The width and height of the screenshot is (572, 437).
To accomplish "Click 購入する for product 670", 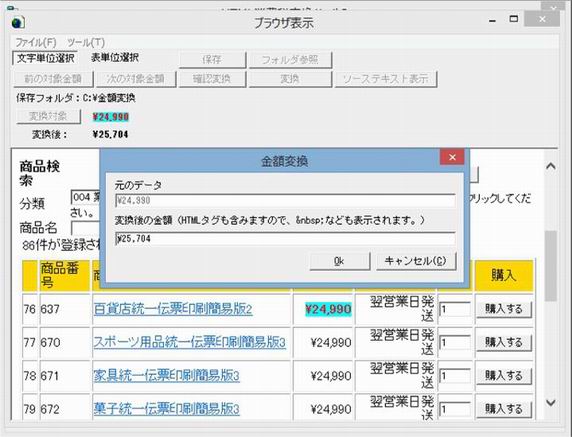I will [504, 343].
